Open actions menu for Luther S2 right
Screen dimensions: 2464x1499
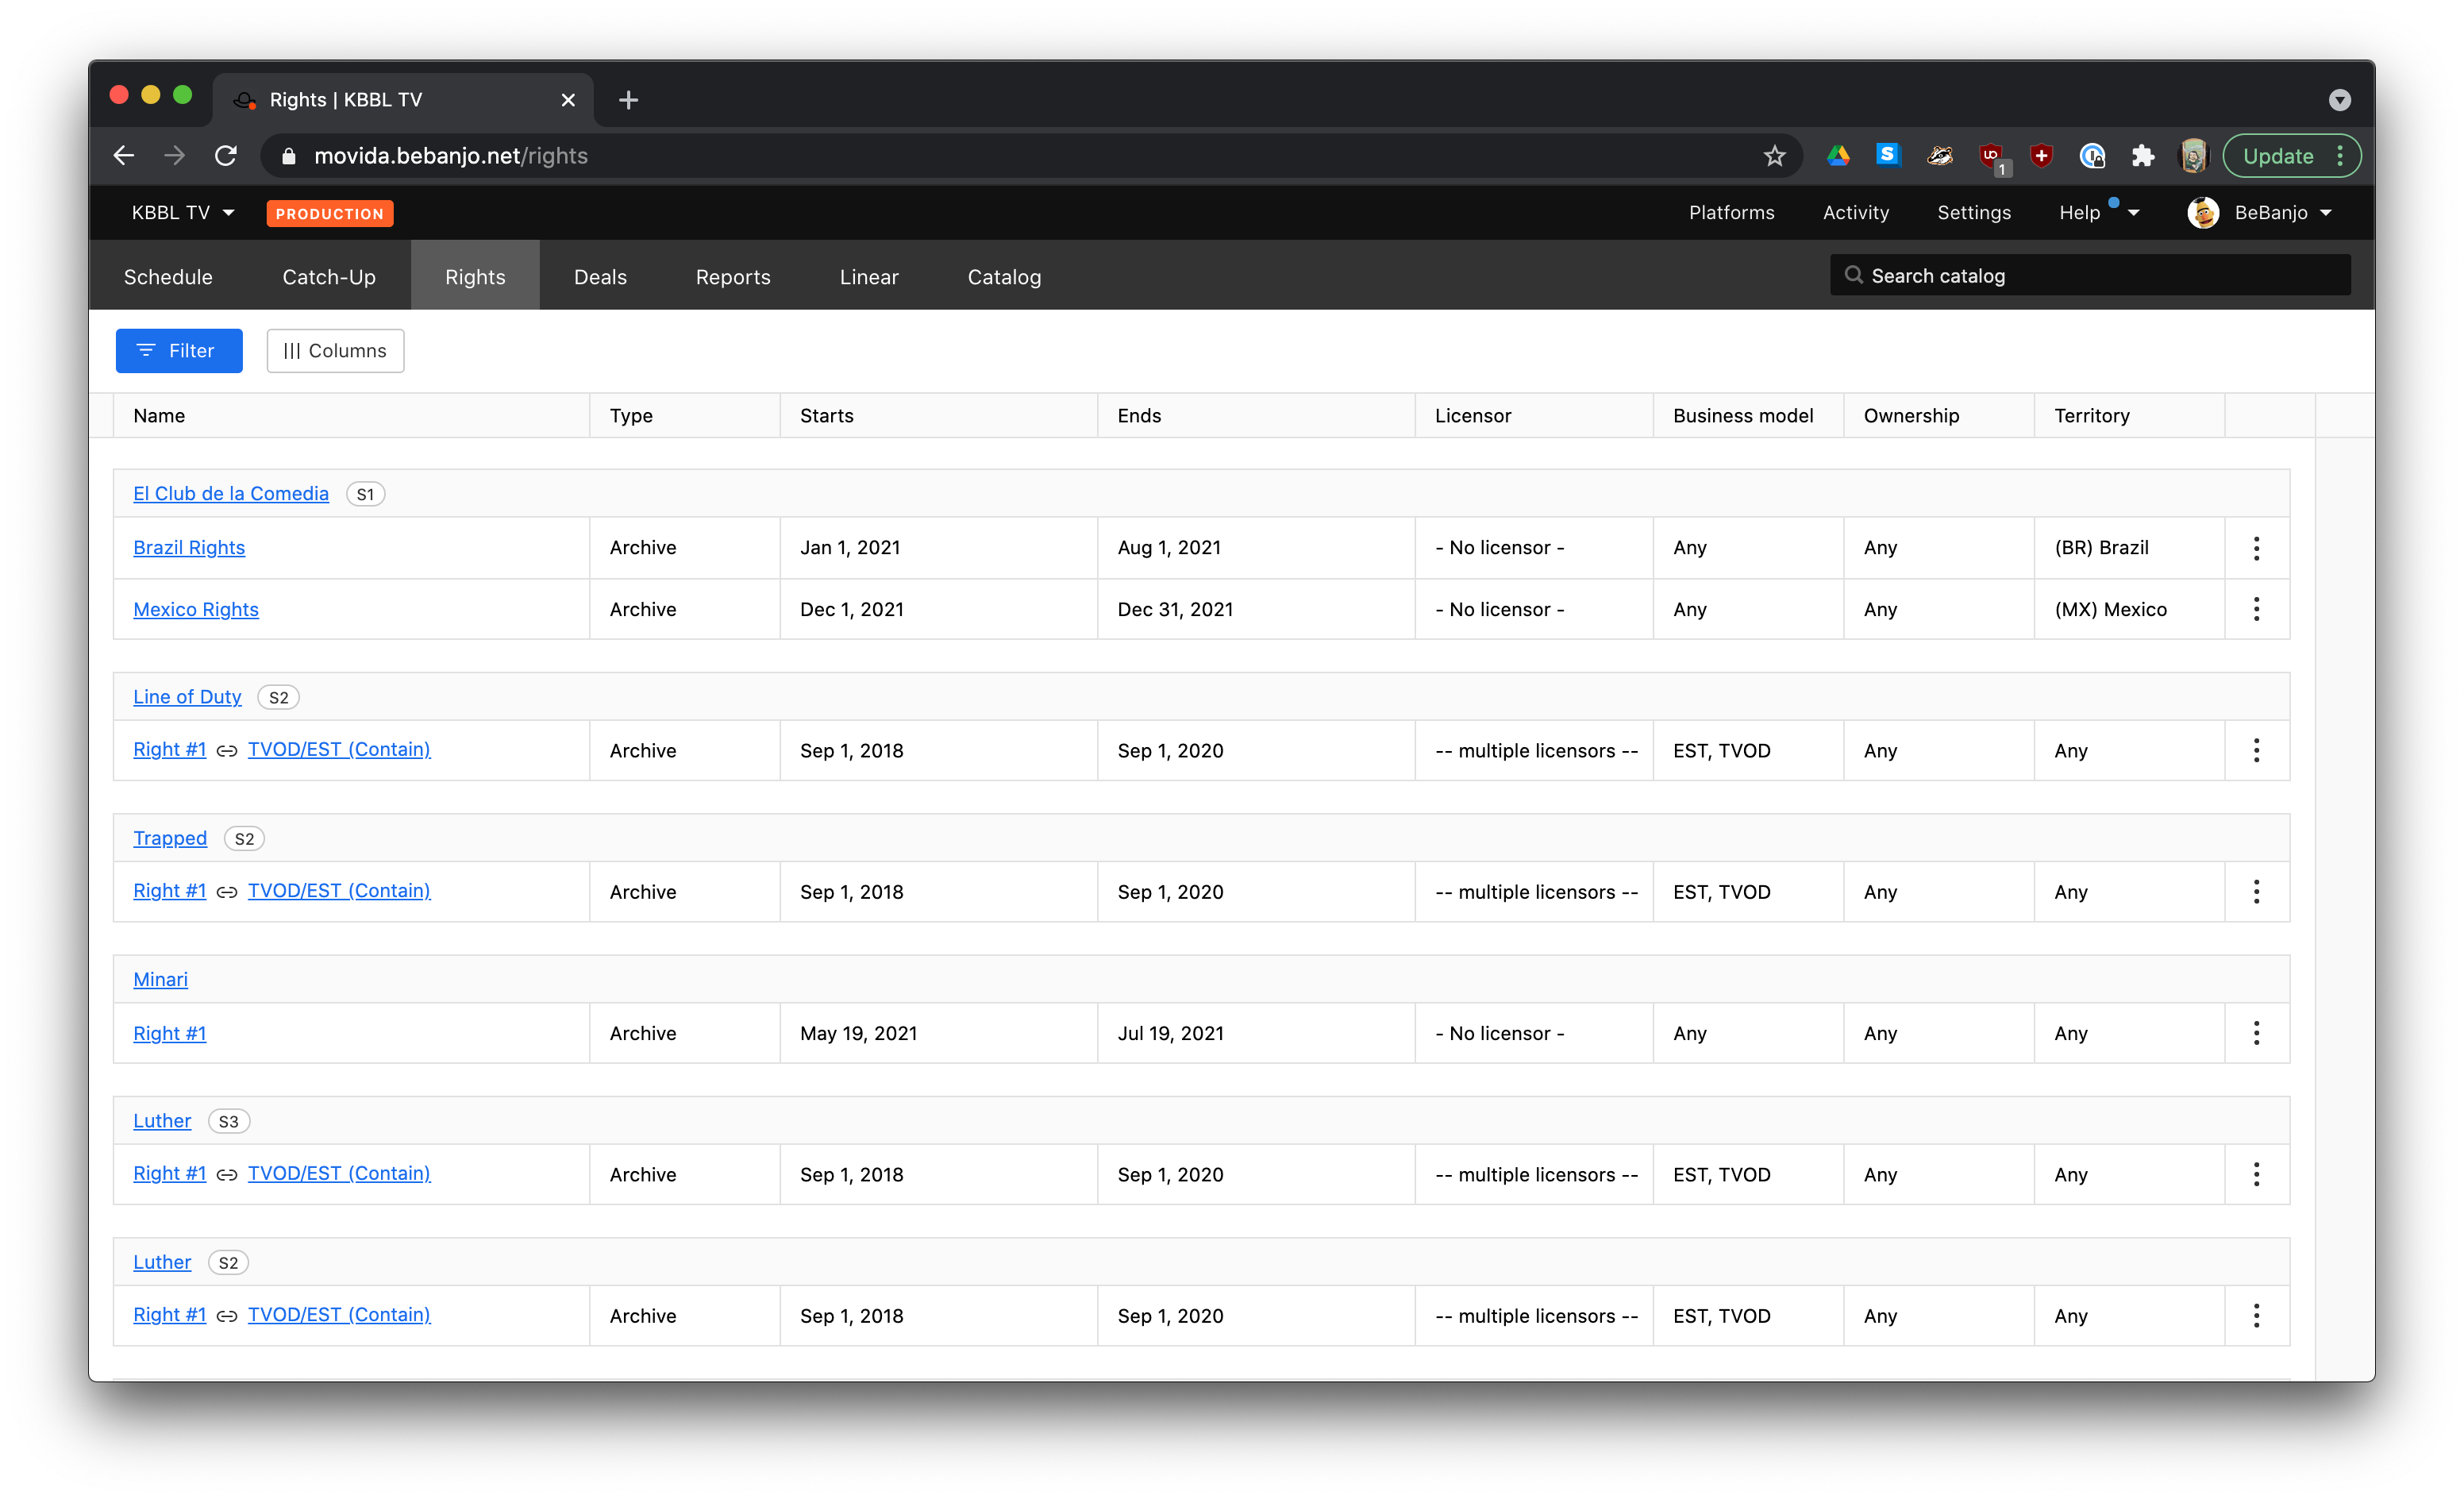tap(2256, 1316)
